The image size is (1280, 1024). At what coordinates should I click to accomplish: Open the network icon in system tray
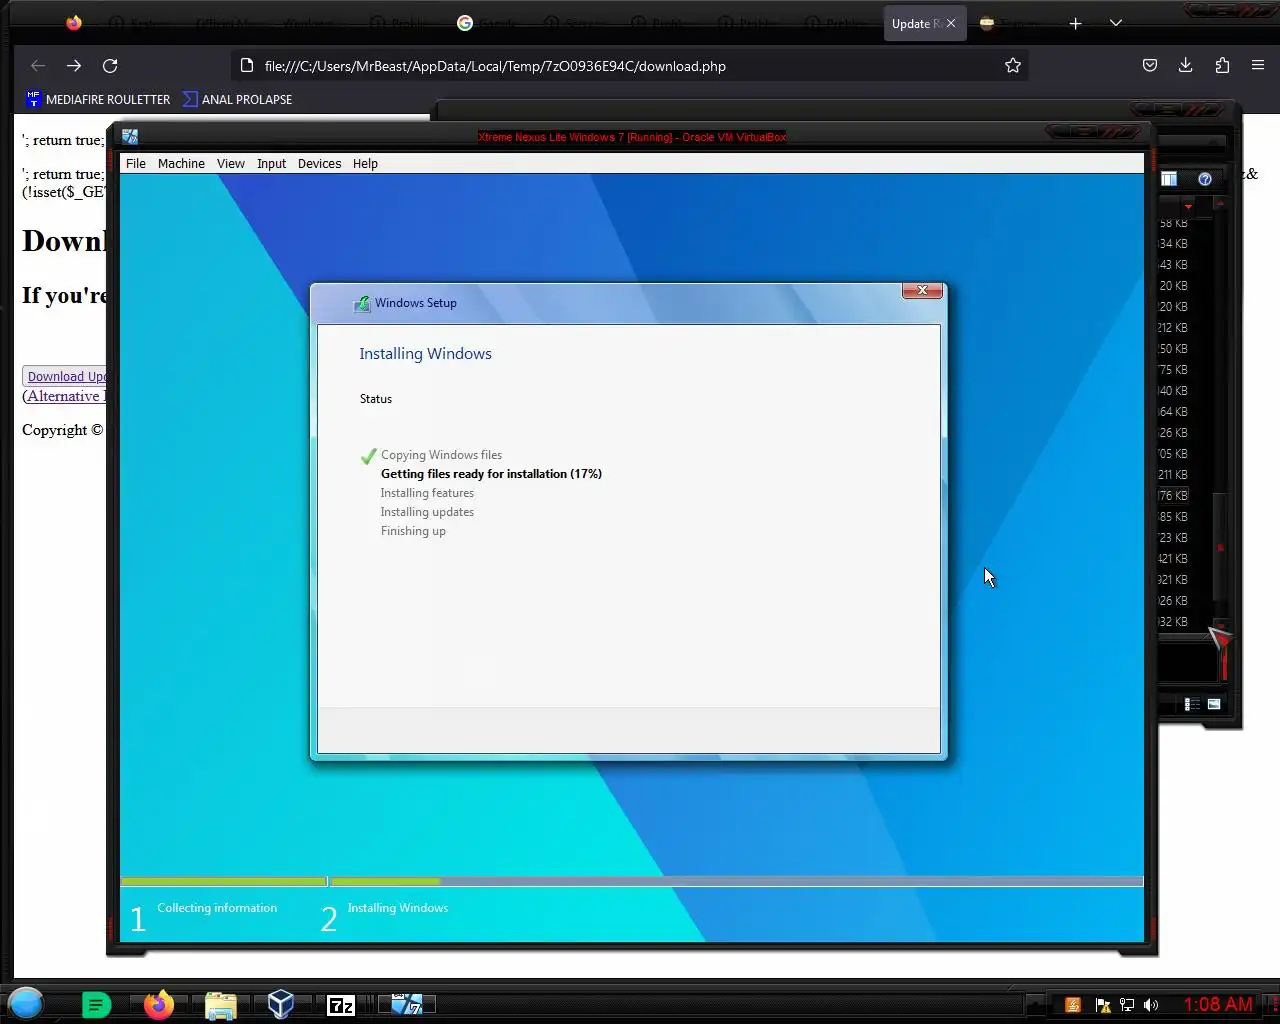[x=1127, y=1005]
